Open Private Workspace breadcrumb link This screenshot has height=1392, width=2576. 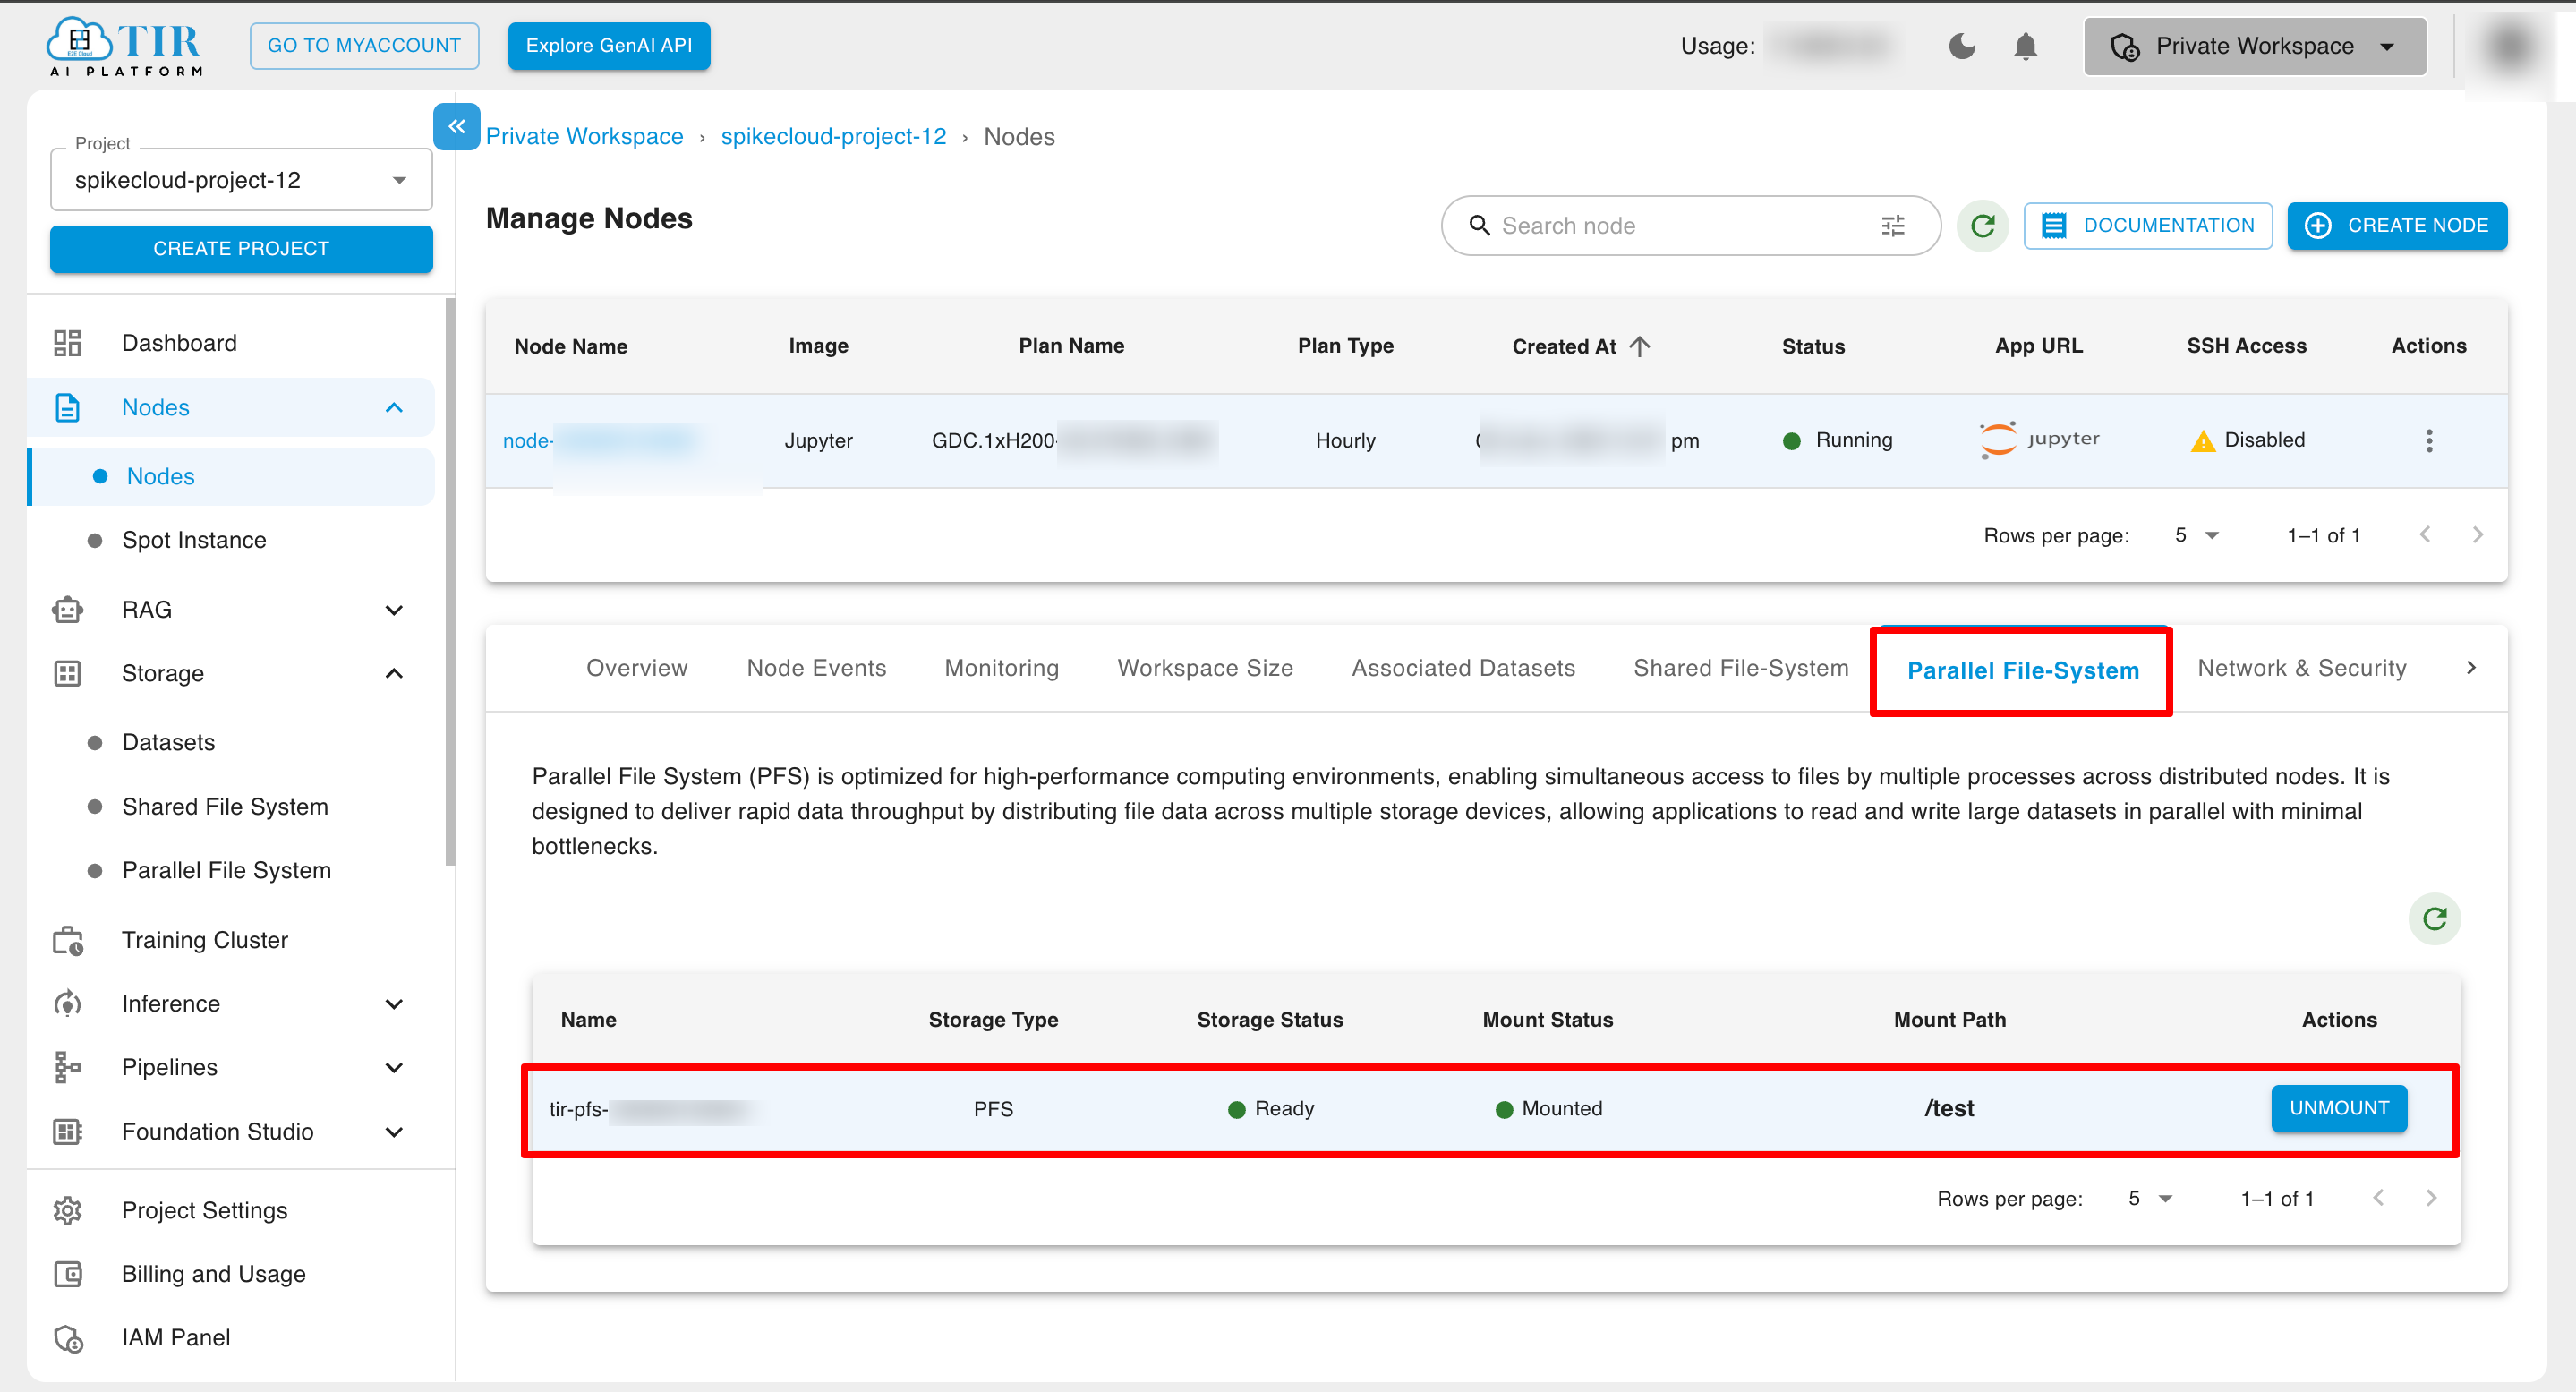tap(584, 136)
